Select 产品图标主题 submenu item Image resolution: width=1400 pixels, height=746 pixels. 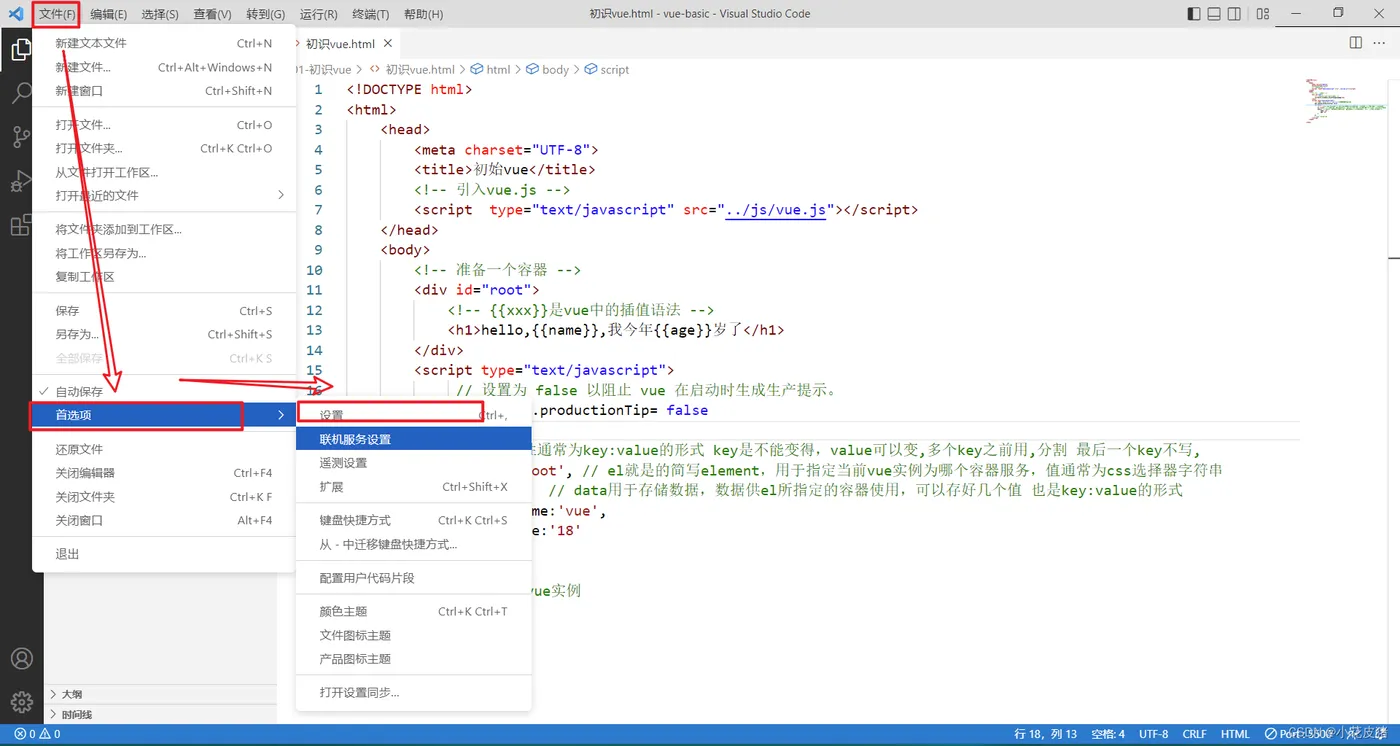[414, 659]
